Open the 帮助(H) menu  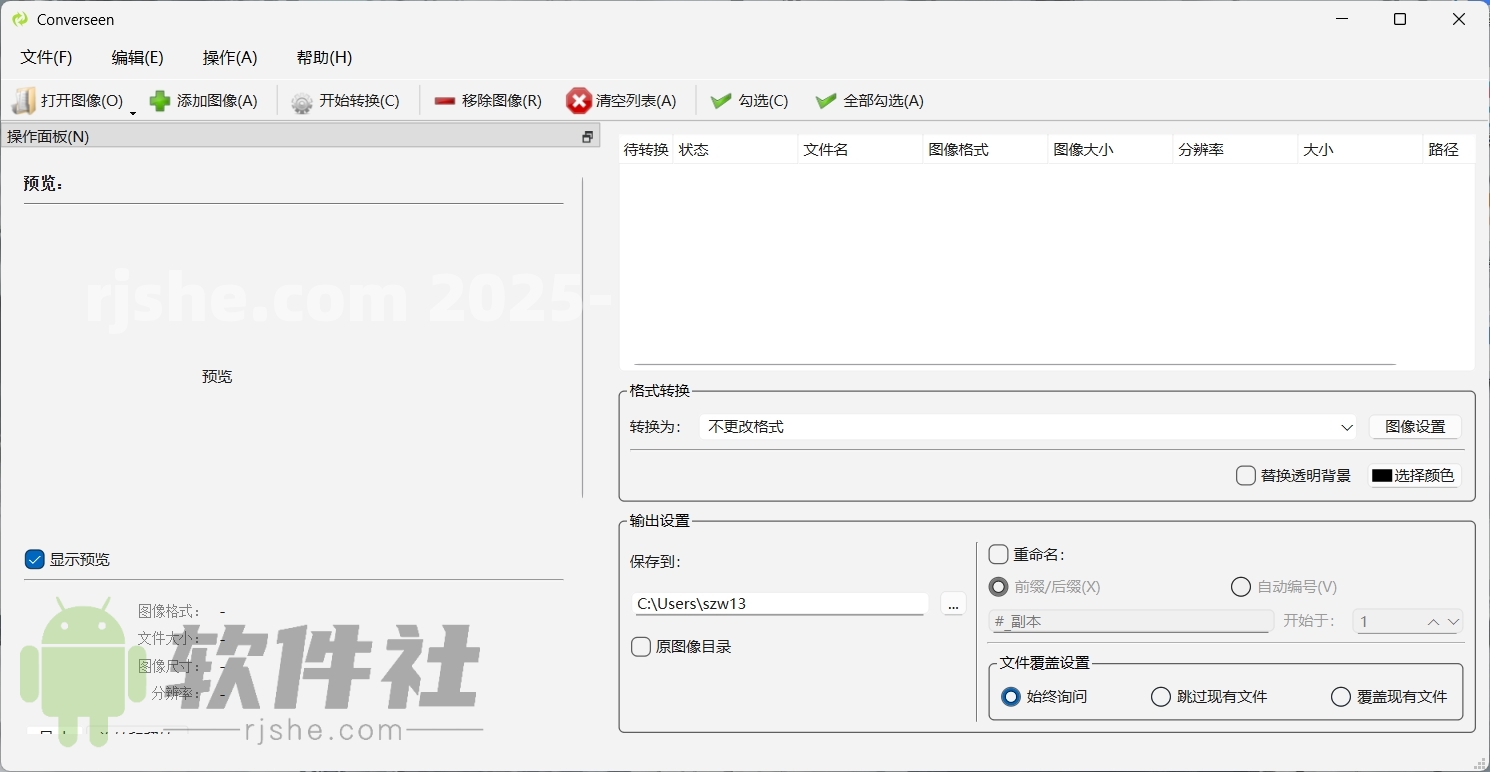[x=323, y=57]
